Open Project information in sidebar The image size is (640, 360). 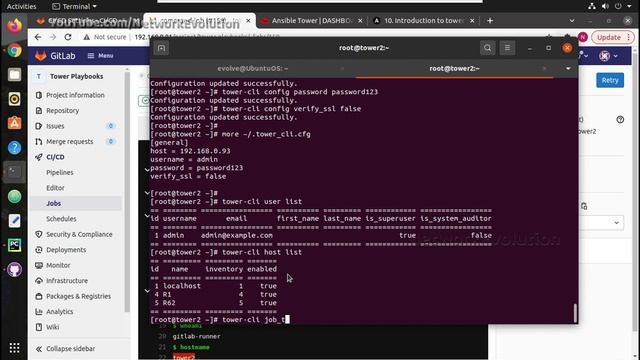75,95
